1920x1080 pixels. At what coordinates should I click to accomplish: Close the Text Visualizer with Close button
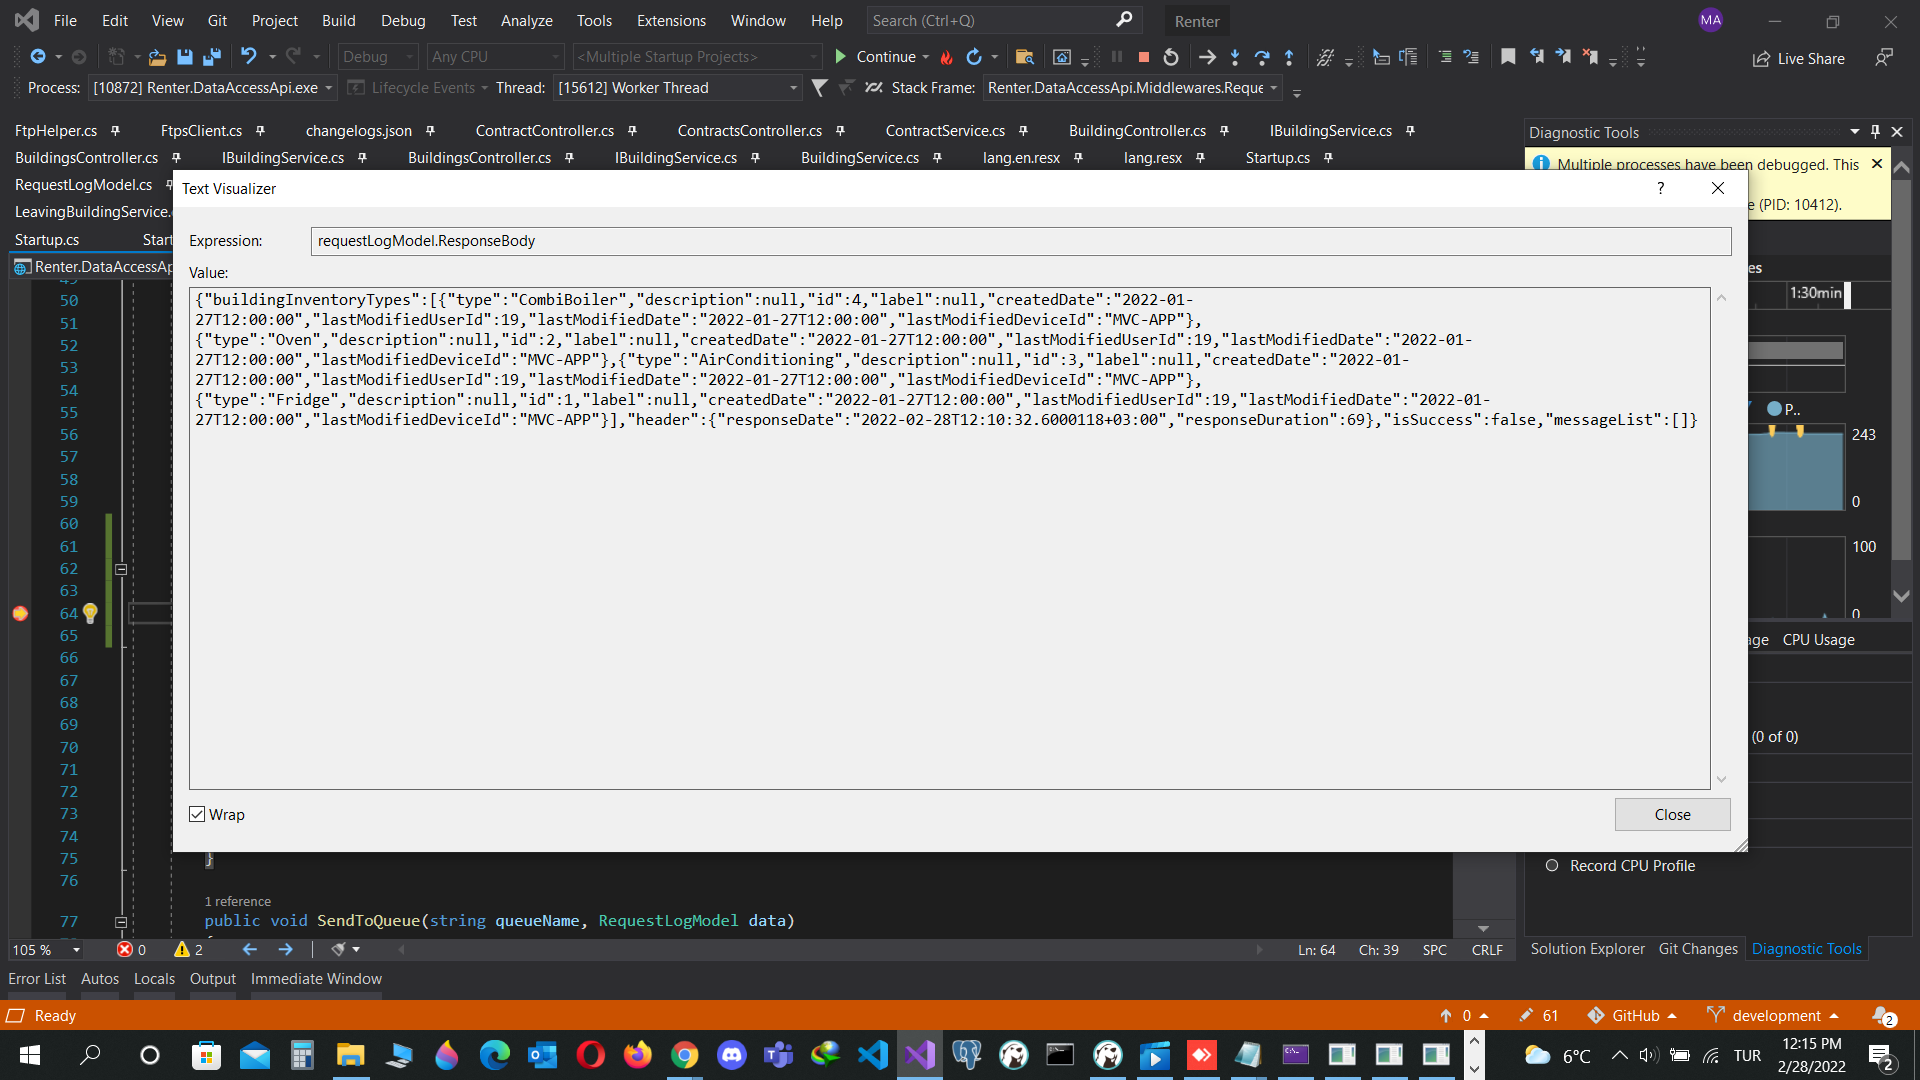pyautogui.click(x=1671, y=814)
